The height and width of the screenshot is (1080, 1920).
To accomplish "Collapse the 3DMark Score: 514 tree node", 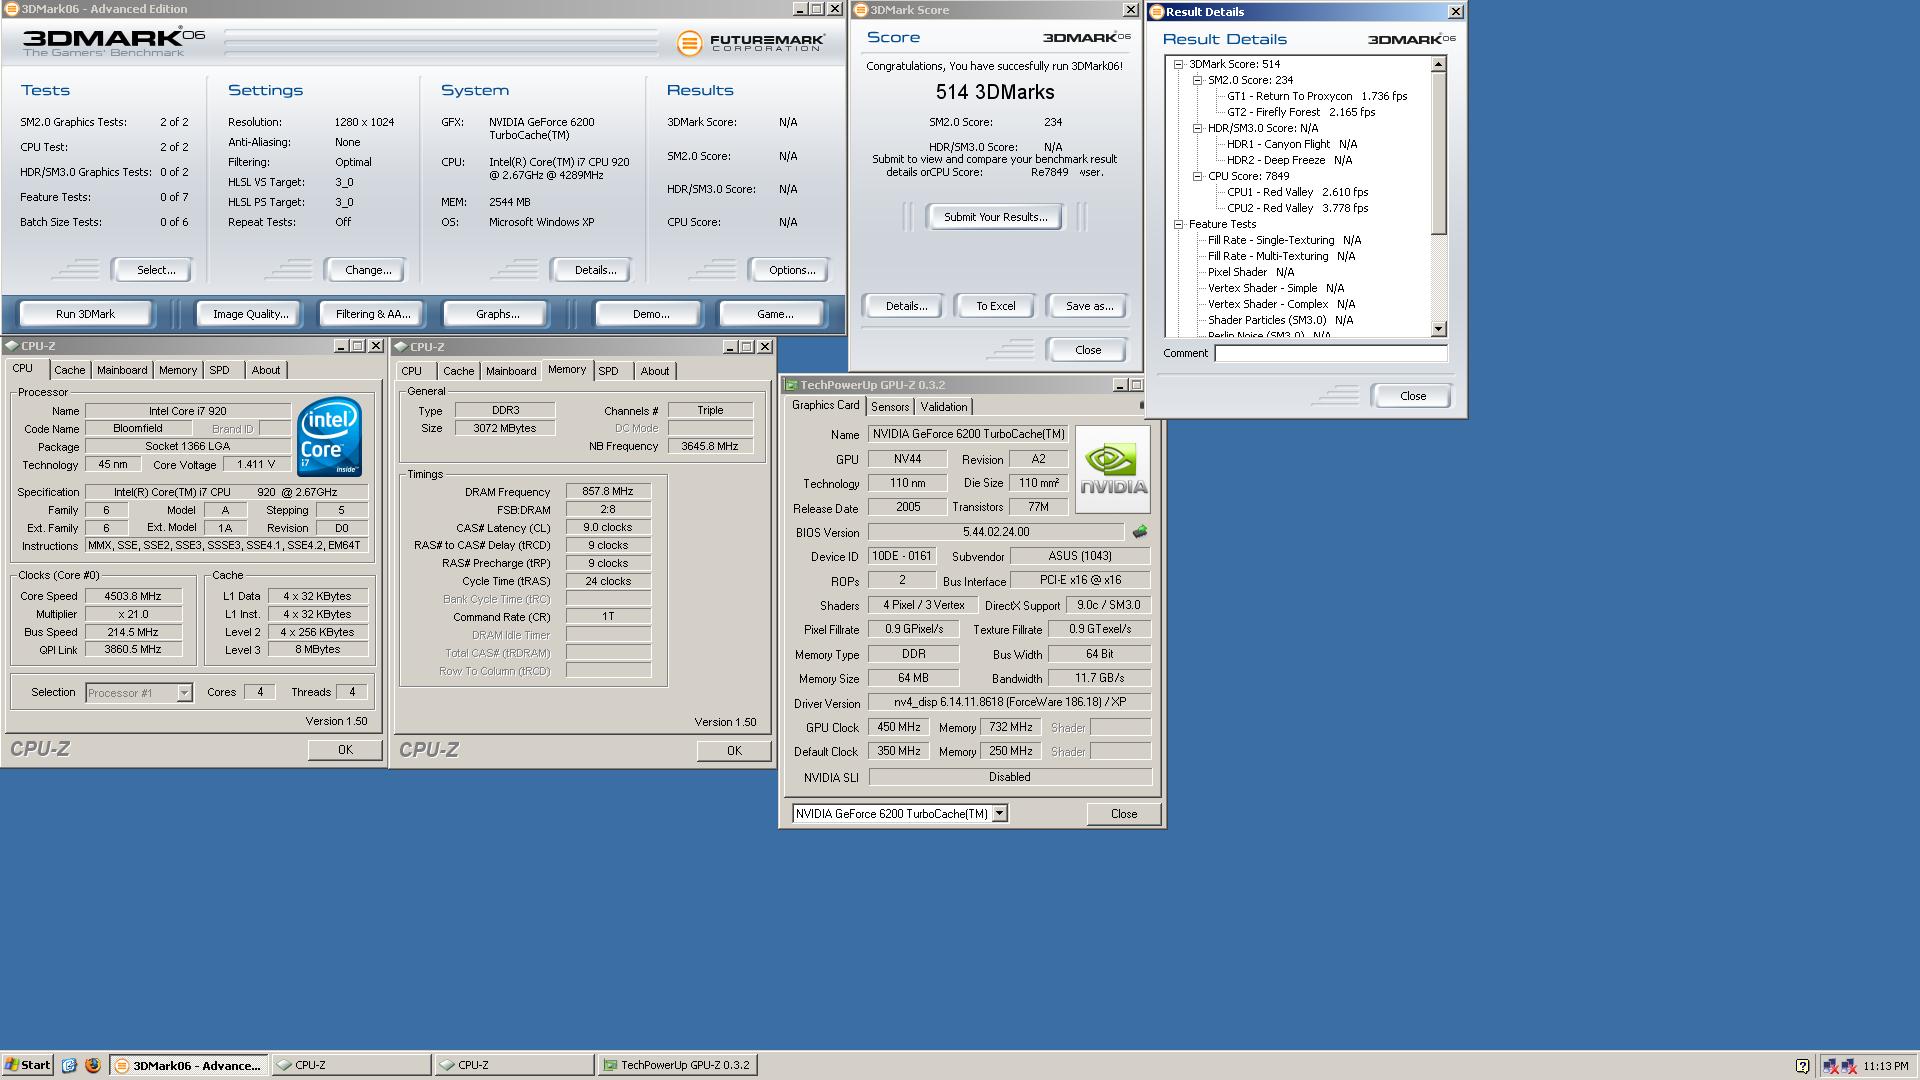I will 1178,64.
